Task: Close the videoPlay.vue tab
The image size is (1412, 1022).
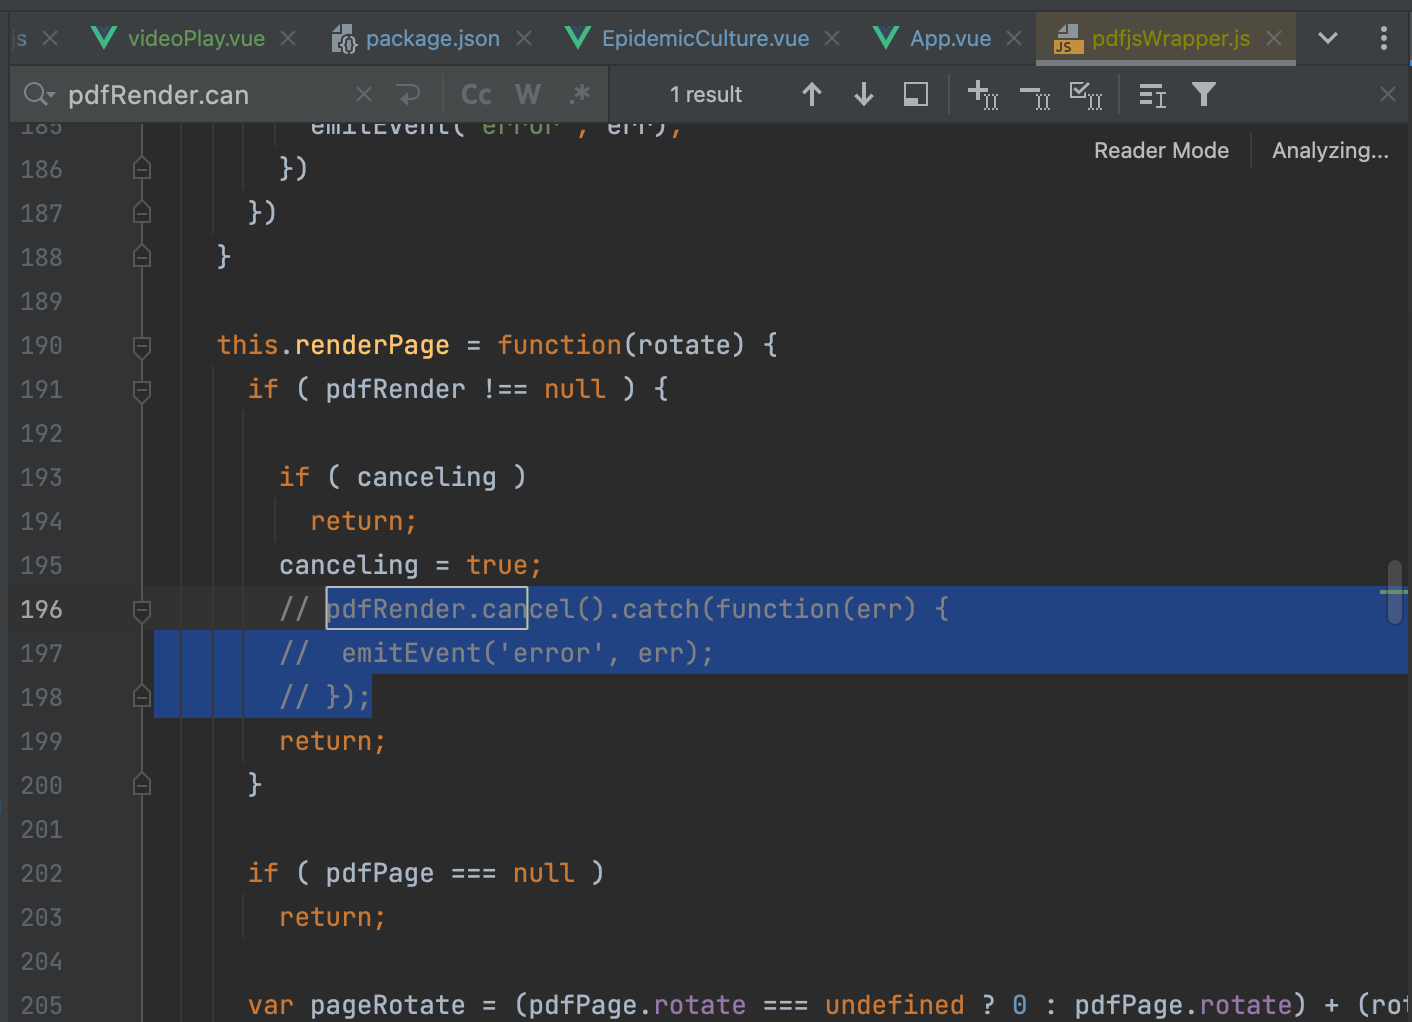Action: [288, 38]
